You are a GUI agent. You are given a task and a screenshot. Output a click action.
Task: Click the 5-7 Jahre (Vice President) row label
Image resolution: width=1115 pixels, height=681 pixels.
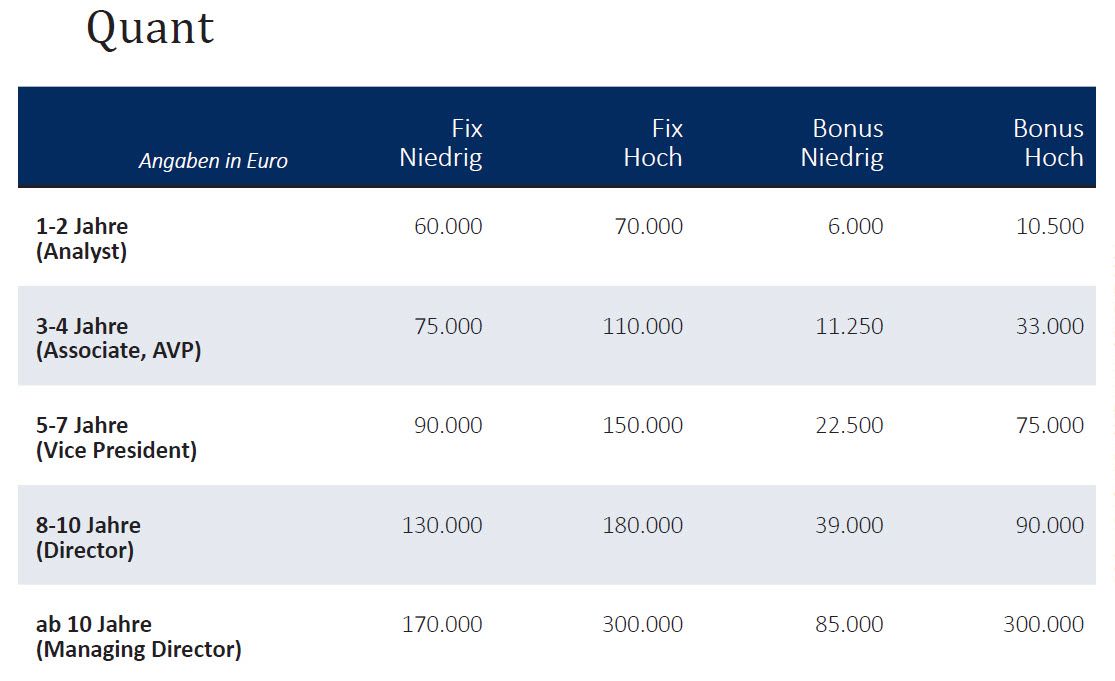116,438
